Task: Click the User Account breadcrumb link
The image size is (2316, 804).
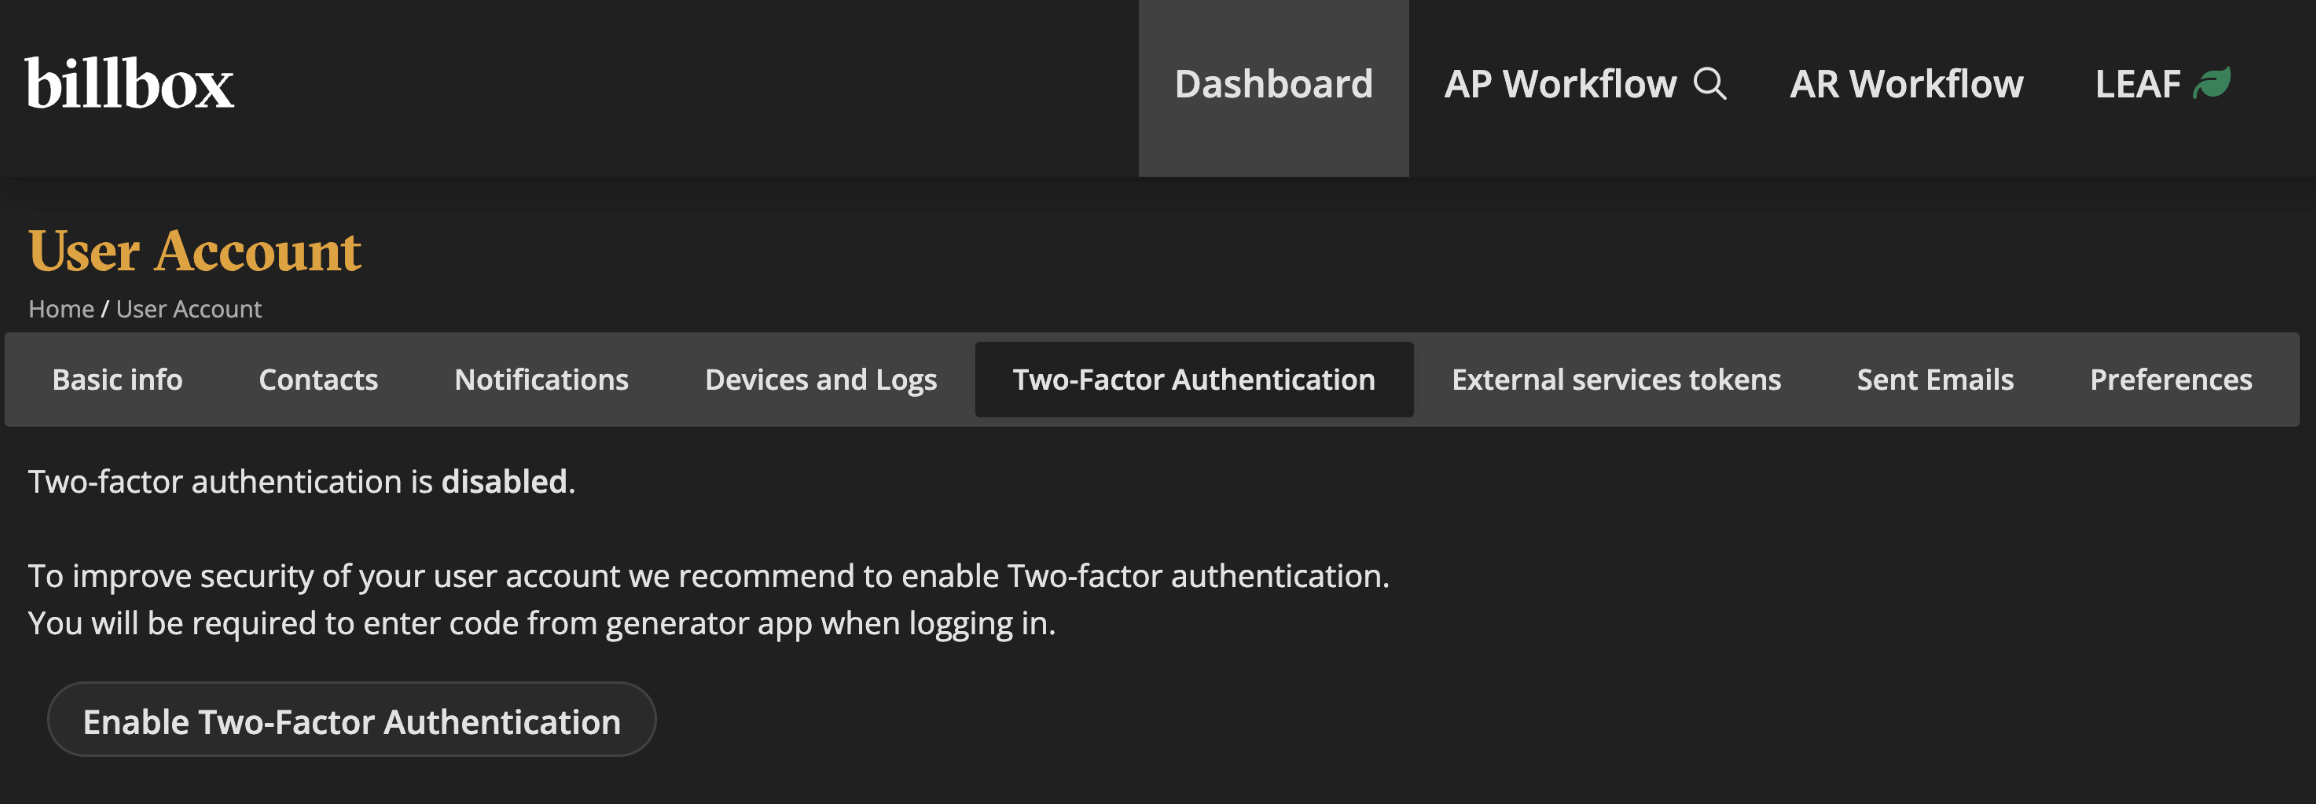Action: coord(189,309)
